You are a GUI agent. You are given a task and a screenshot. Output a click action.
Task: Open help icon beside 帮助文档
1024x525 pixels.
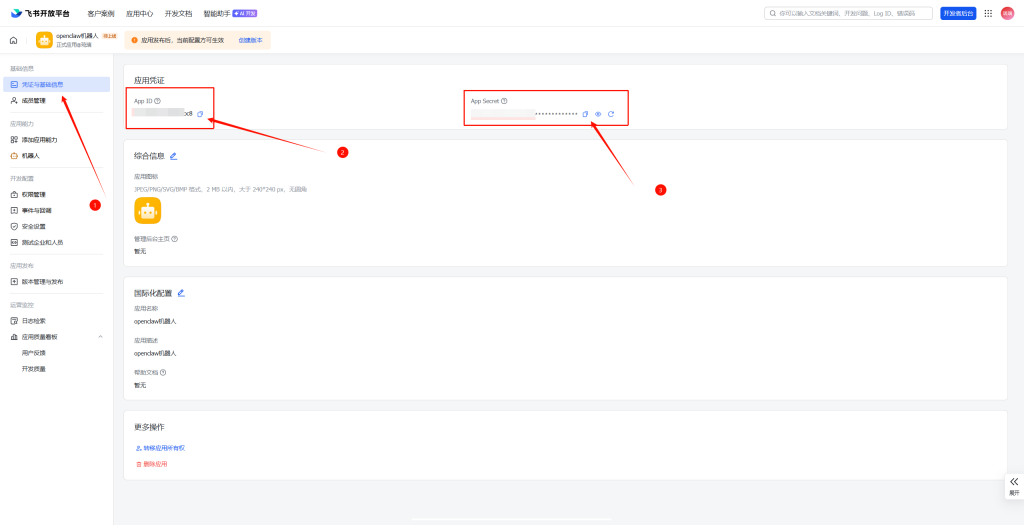point(163,373)
